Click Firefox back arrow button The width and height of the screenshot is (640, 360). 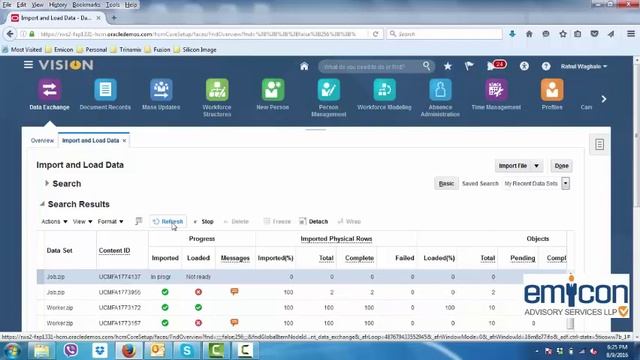pos(10,34)
